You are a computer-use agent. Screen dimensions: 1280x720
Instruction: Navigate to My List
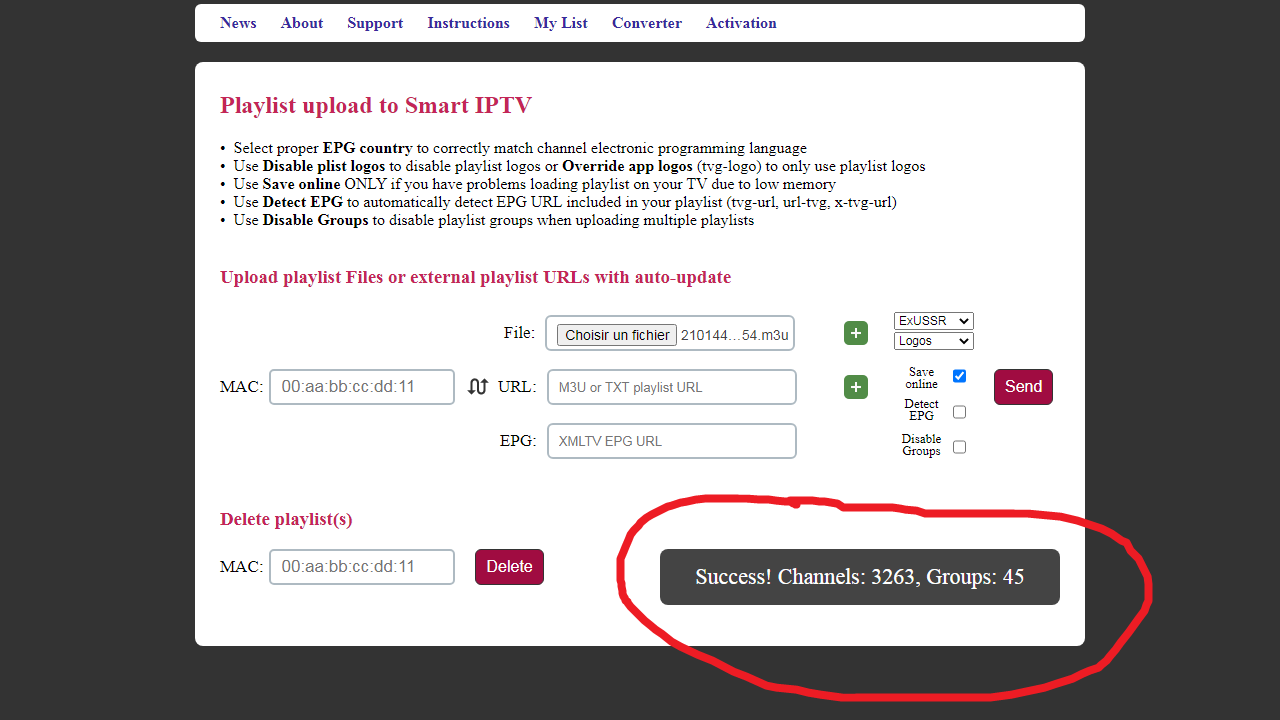coord(561,23)
